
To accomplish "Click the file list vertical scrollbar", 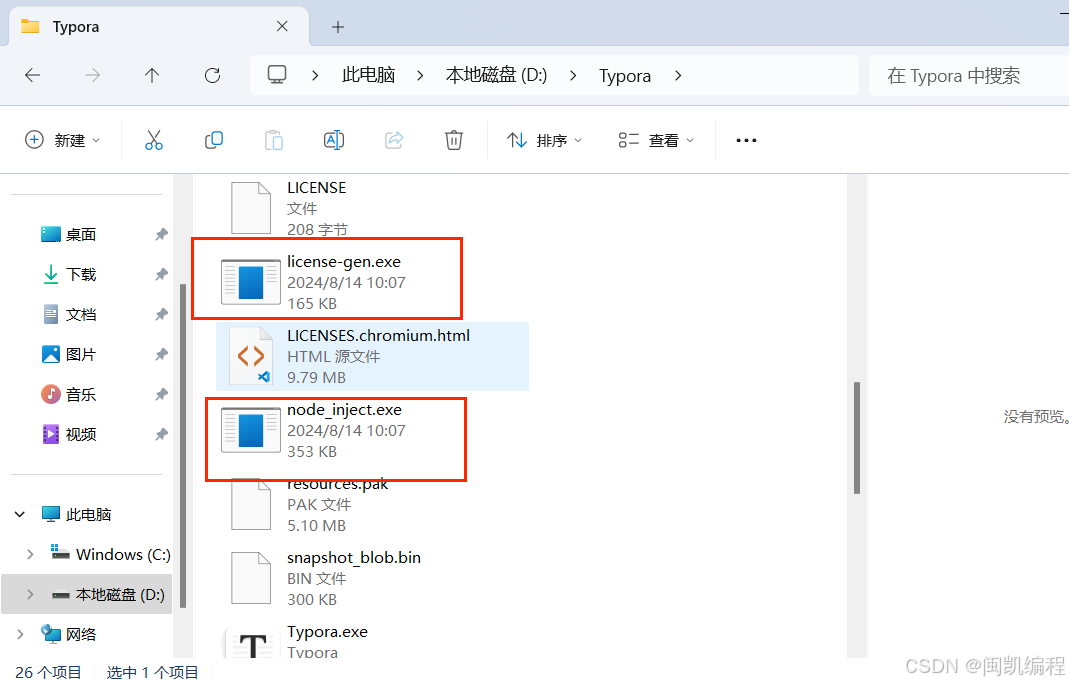I will pyautogui.click(x=857, y=438).
